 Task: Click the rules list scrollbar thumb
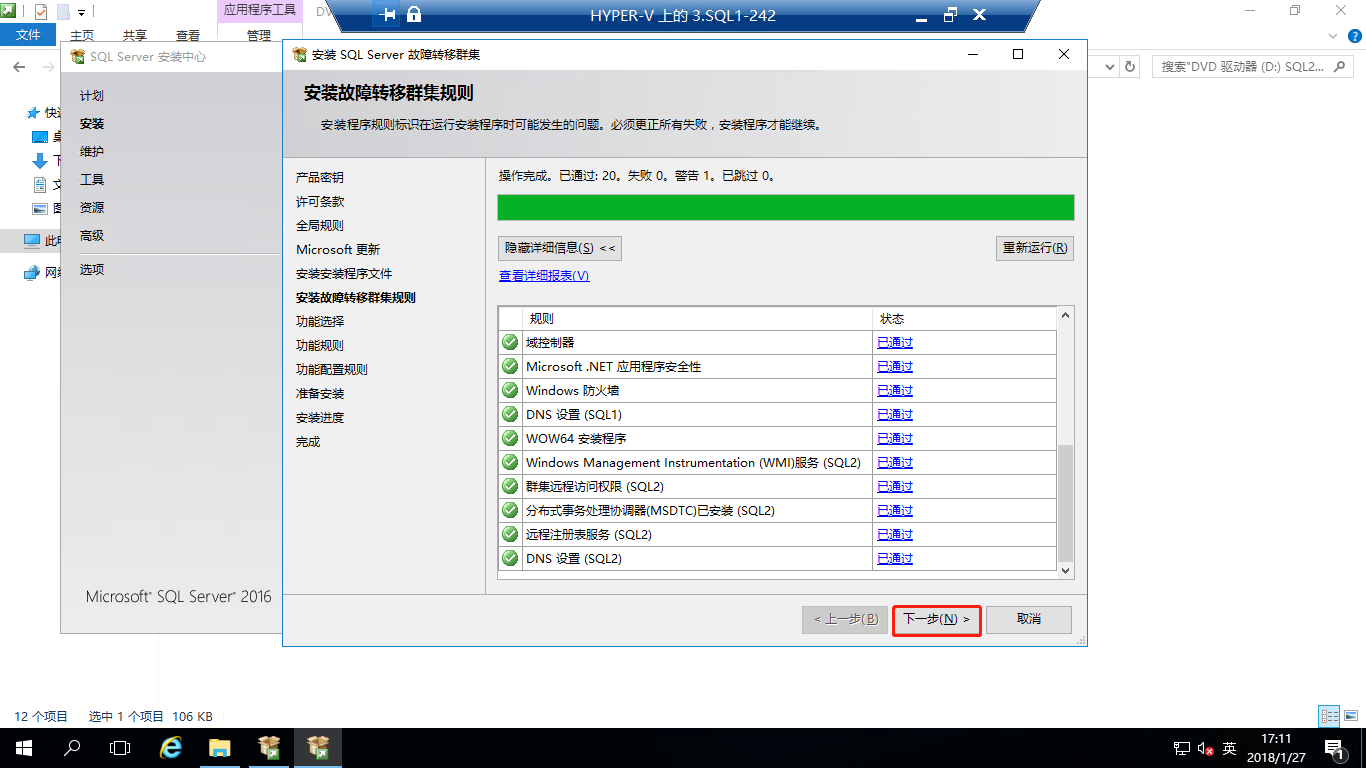[1065, 503]
